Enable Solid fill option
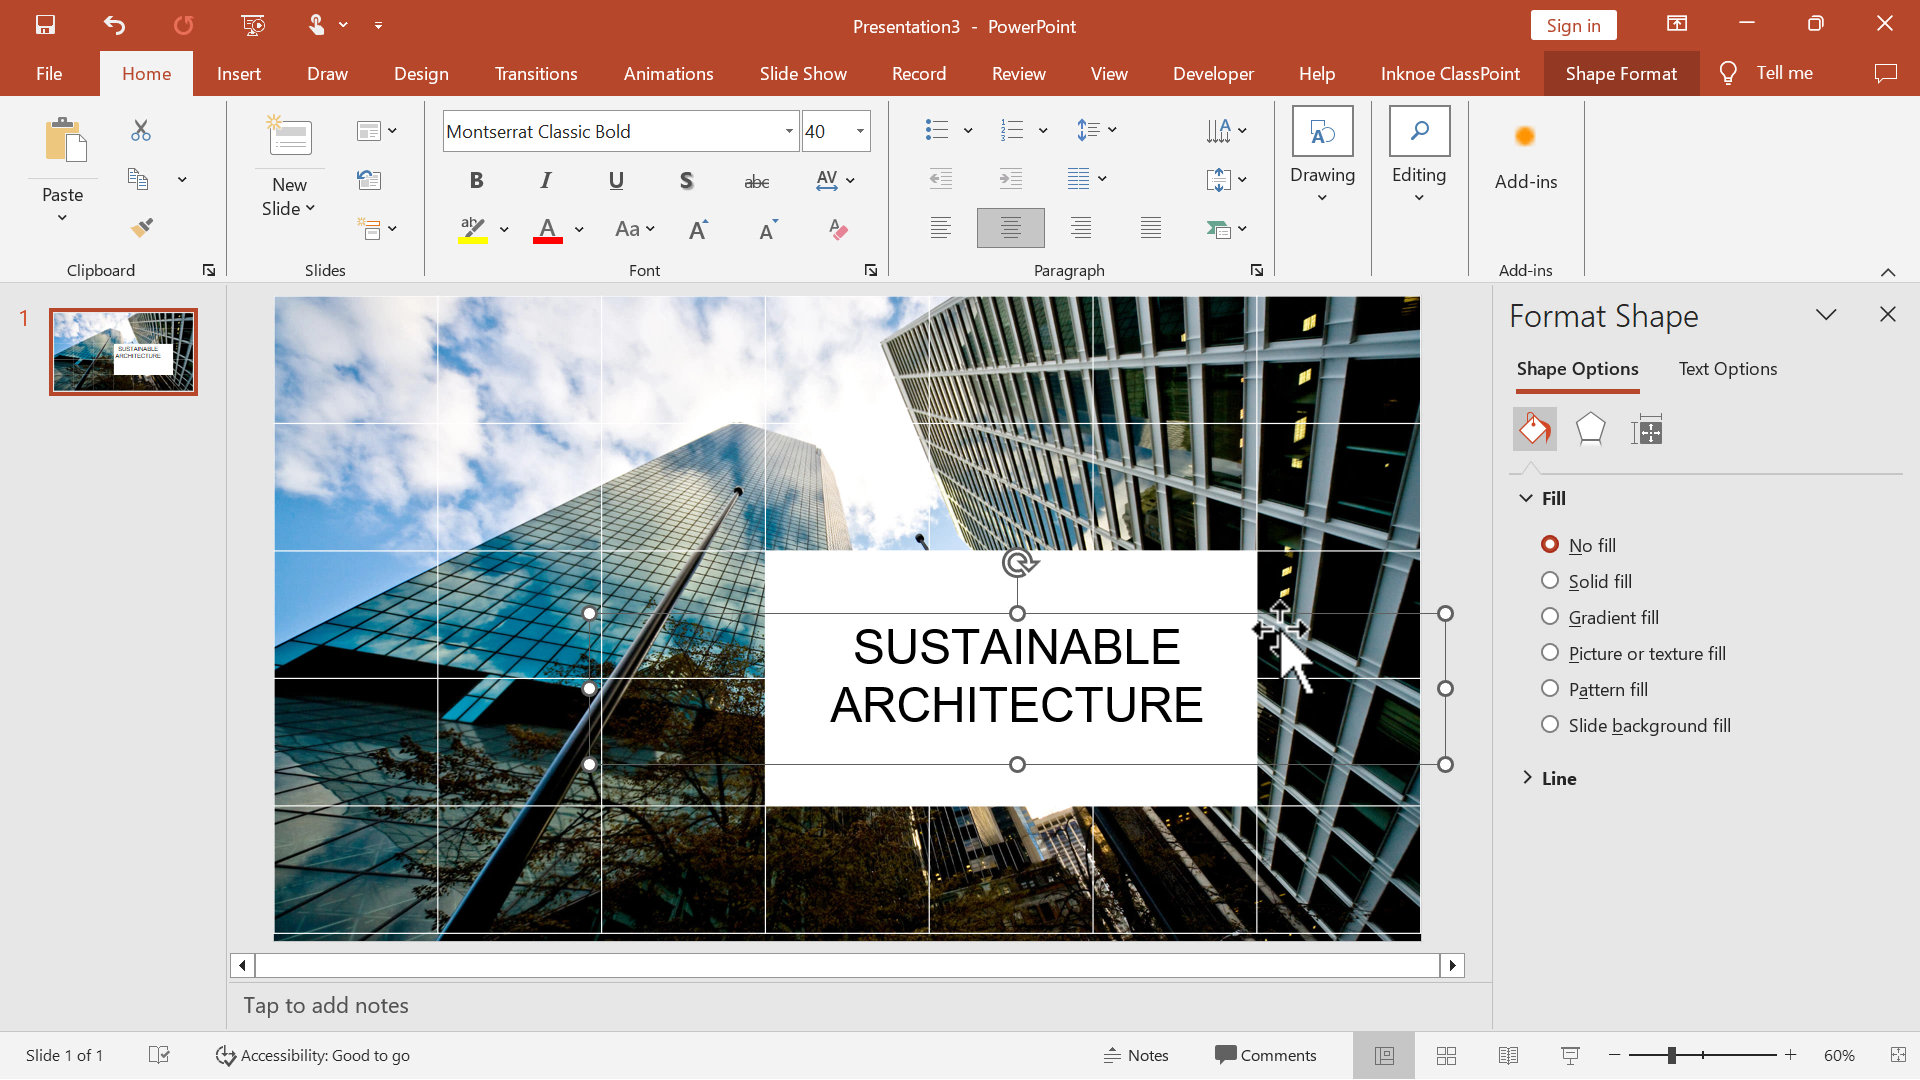The width and height of the screenshot is (1920, 1080). point(1549,580)
